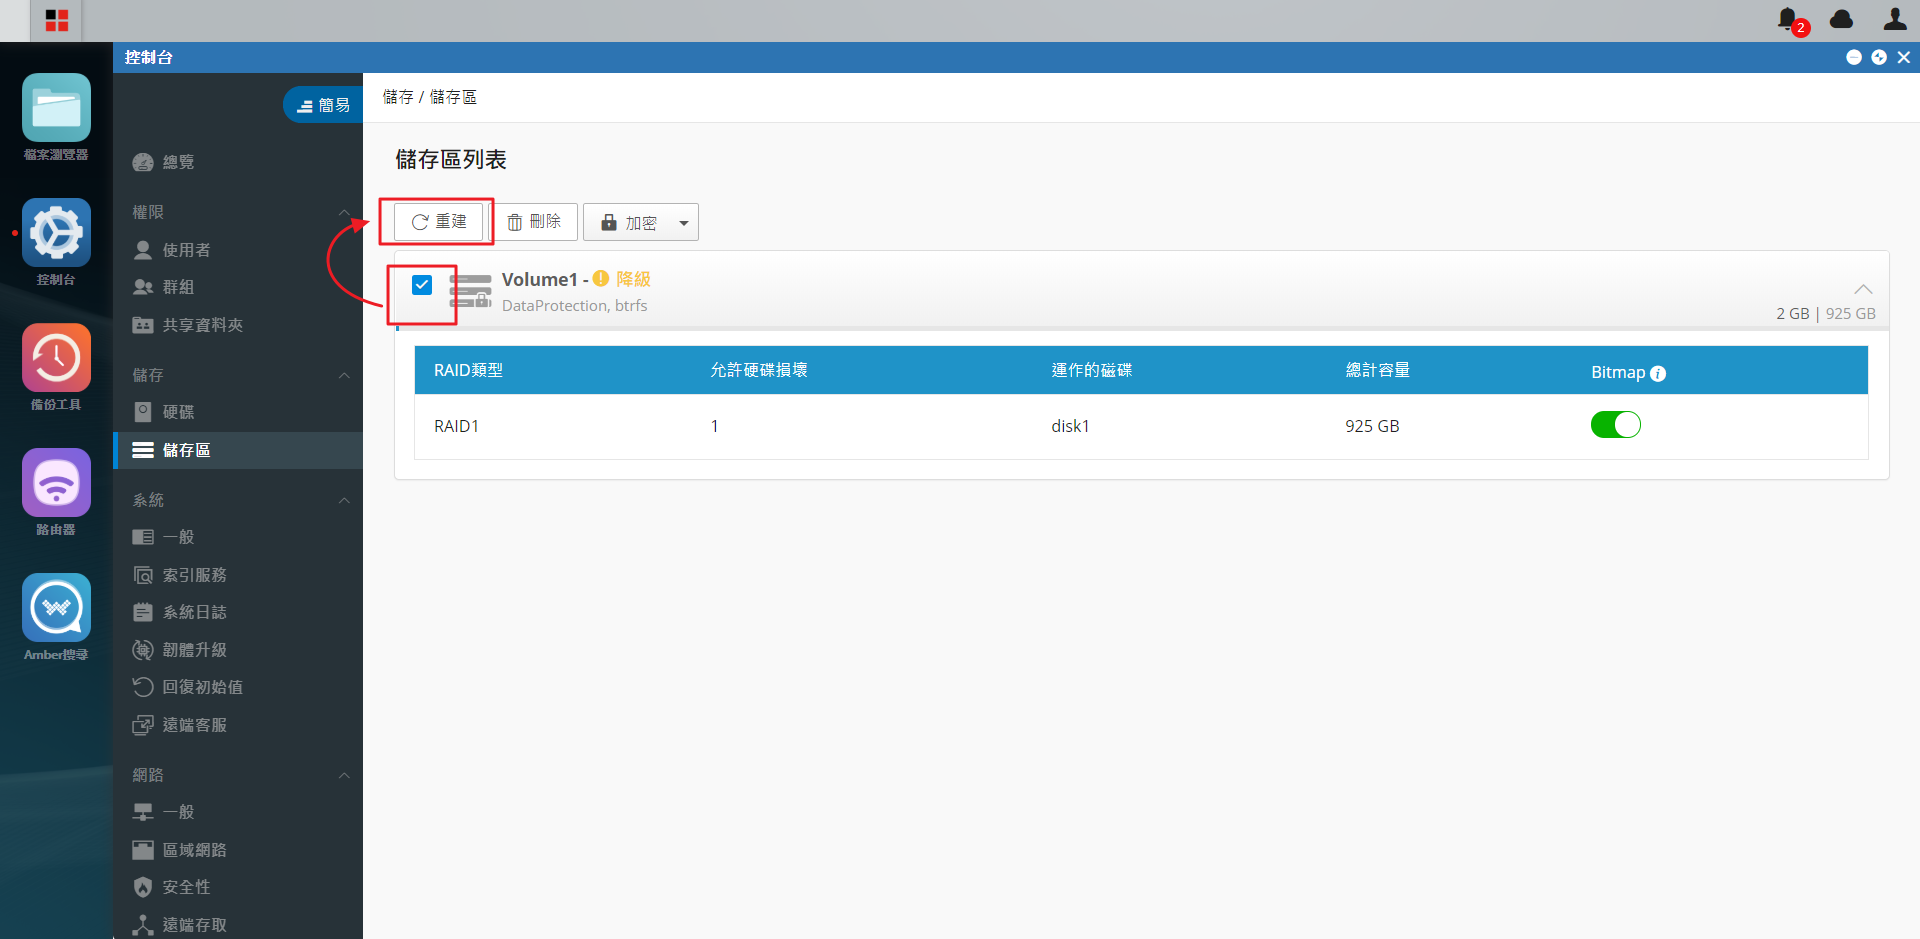Click the RAID1 cell

coord(456,426)
